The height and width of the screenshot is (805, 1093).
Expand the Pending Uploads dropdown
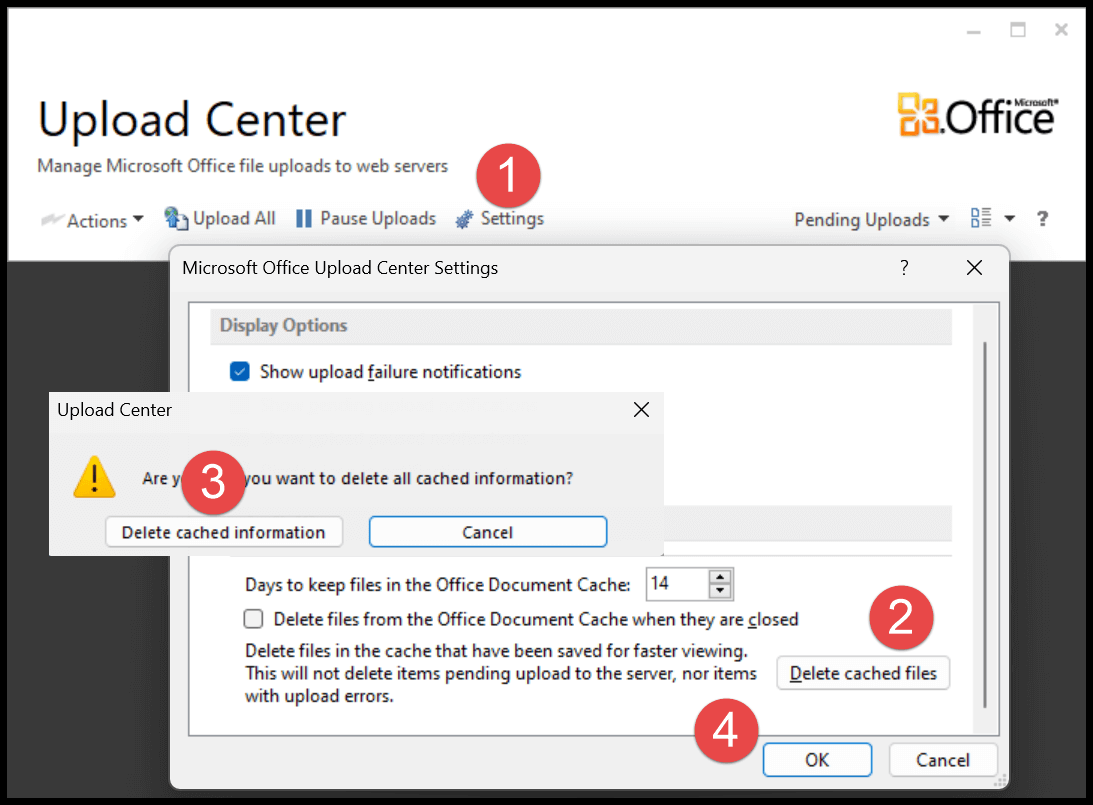tap(871, 219)
